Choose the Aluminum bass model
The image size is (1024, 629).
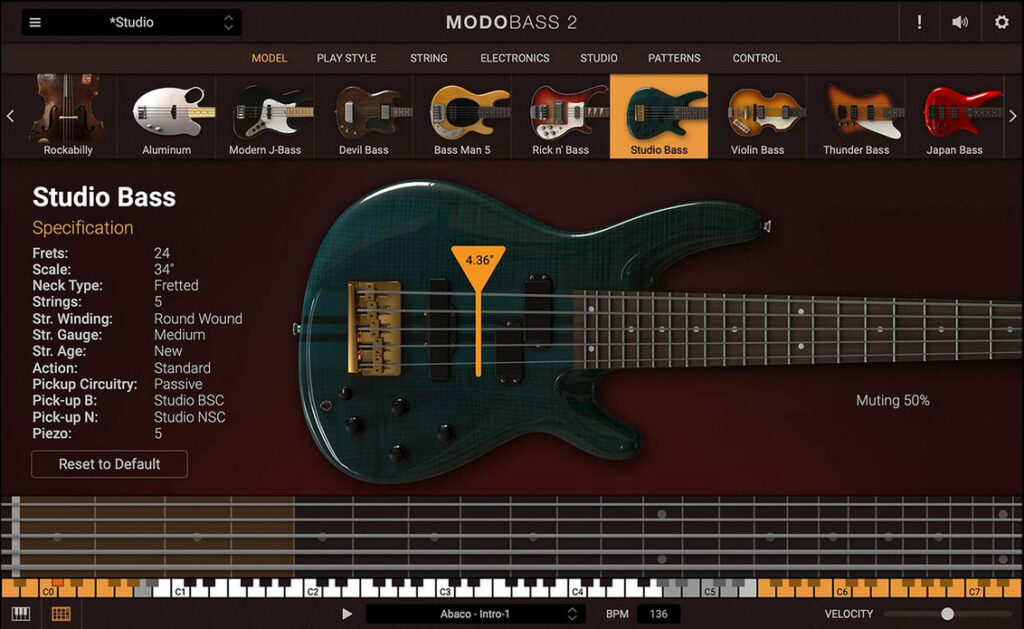[167, 116]
